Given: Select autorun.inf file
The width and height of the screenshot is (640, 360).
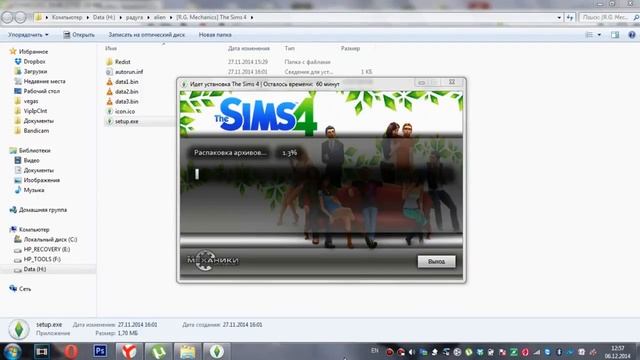Looking at the screenshot, I should click(129, 72).
